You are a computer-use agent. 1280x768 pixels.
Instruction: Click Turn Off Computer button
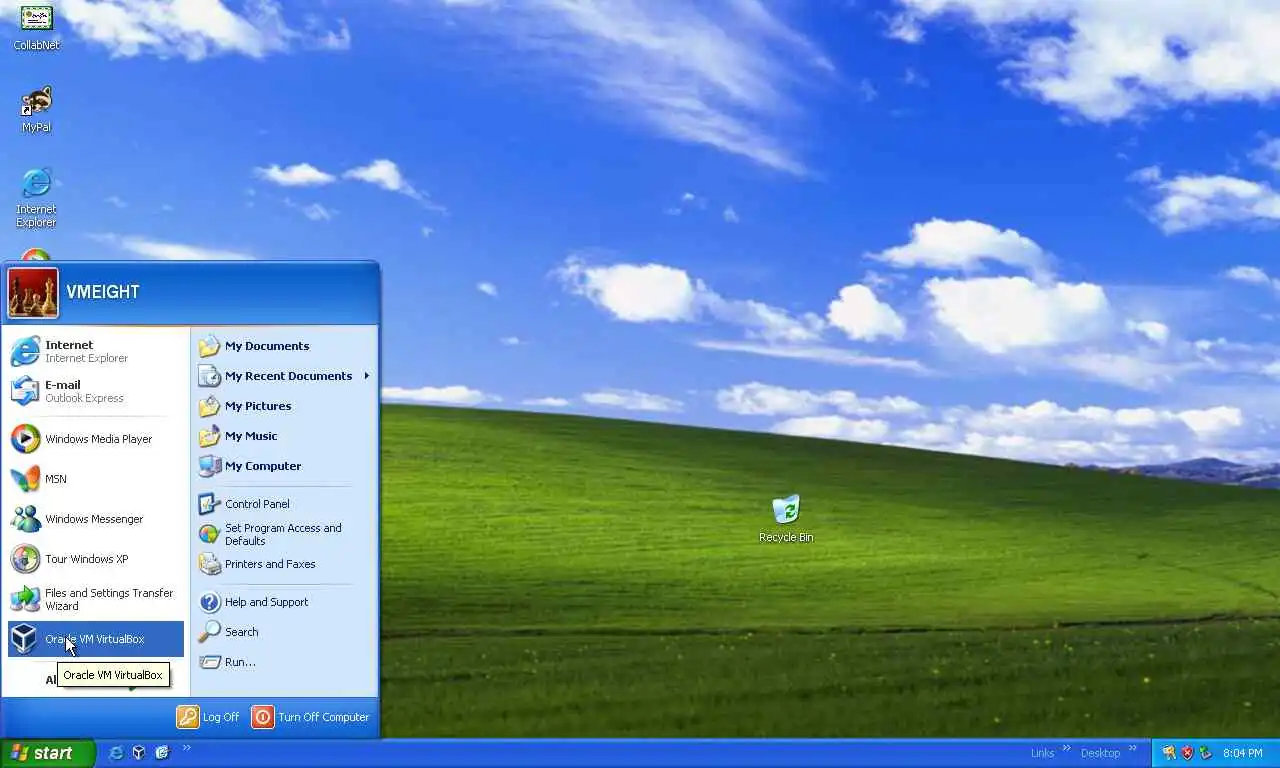(311, 717)
